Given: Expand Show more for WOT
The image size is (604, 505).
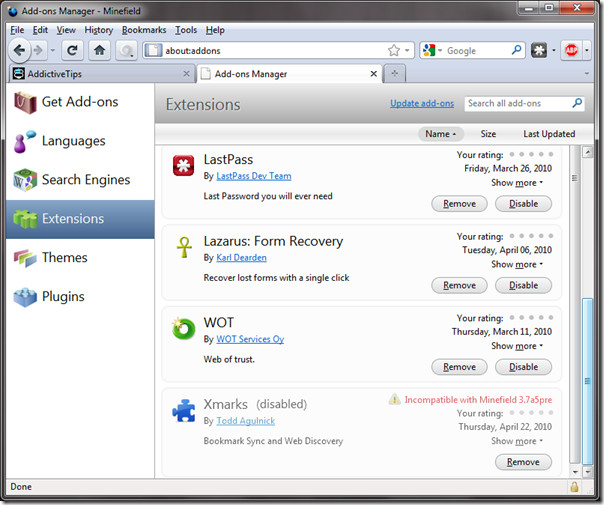Looking at the screenshot, I should pyautogui.click(x=517, y=346).
